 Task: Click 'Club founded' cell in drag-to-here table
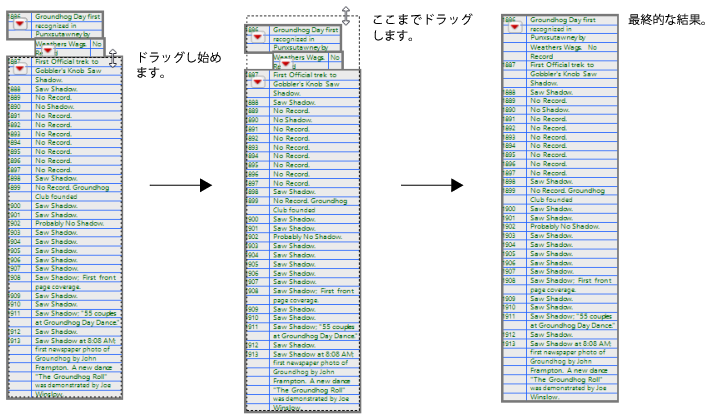point(294,210)
